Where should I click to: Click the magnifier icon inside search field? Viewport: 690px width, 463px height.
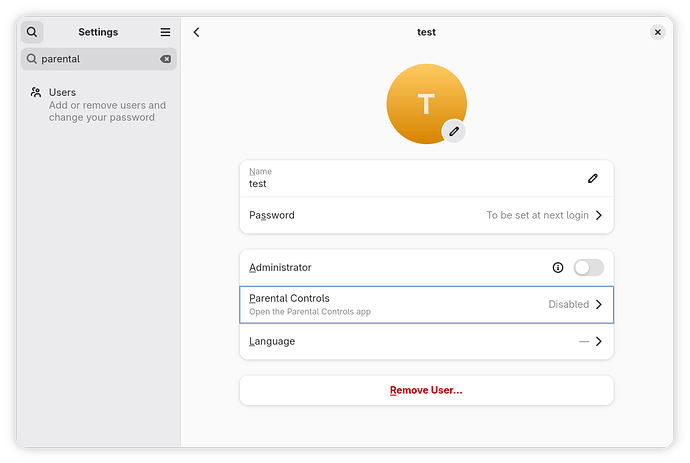pos(31,59)
